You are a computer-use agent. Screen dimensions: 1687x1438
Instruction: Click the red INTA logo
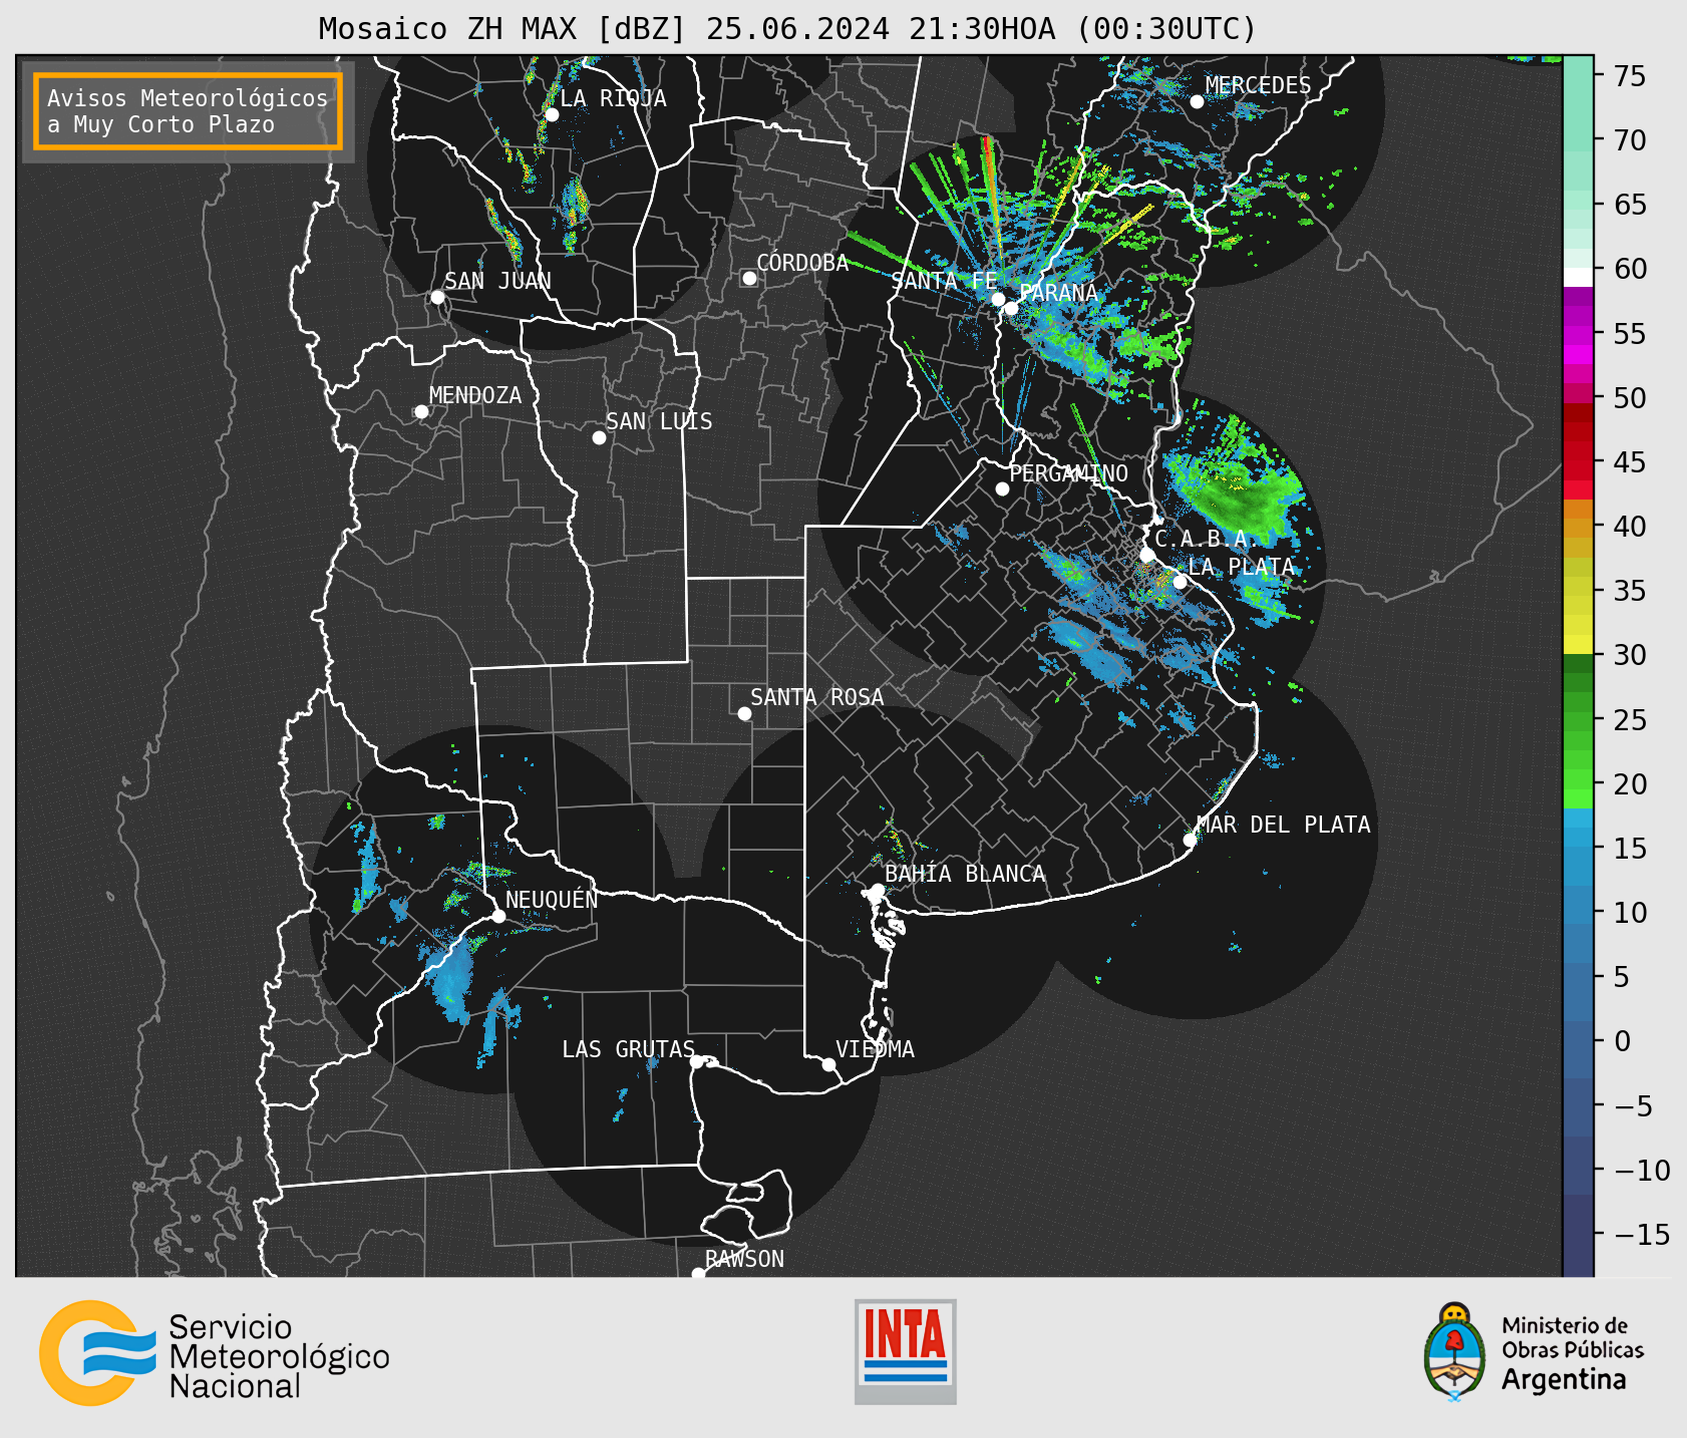tap(905, 1351)
